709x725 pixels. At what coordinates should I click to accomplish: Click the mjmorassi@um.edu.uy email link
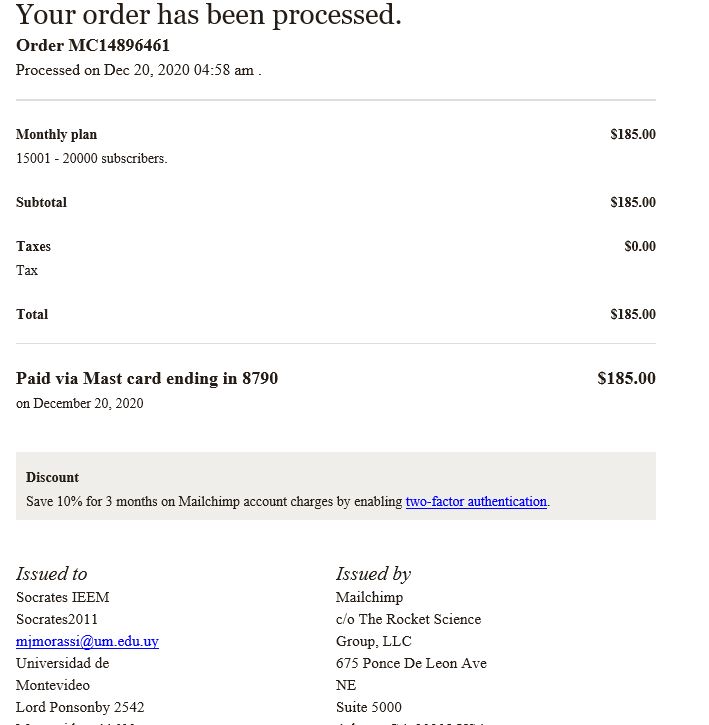click(87, 641)
